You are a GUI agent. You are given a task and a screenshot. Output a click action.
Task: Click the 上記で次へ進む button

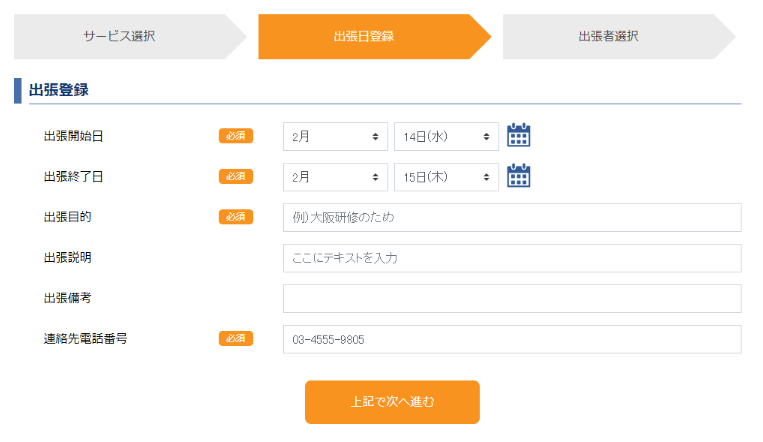[392, 402]
